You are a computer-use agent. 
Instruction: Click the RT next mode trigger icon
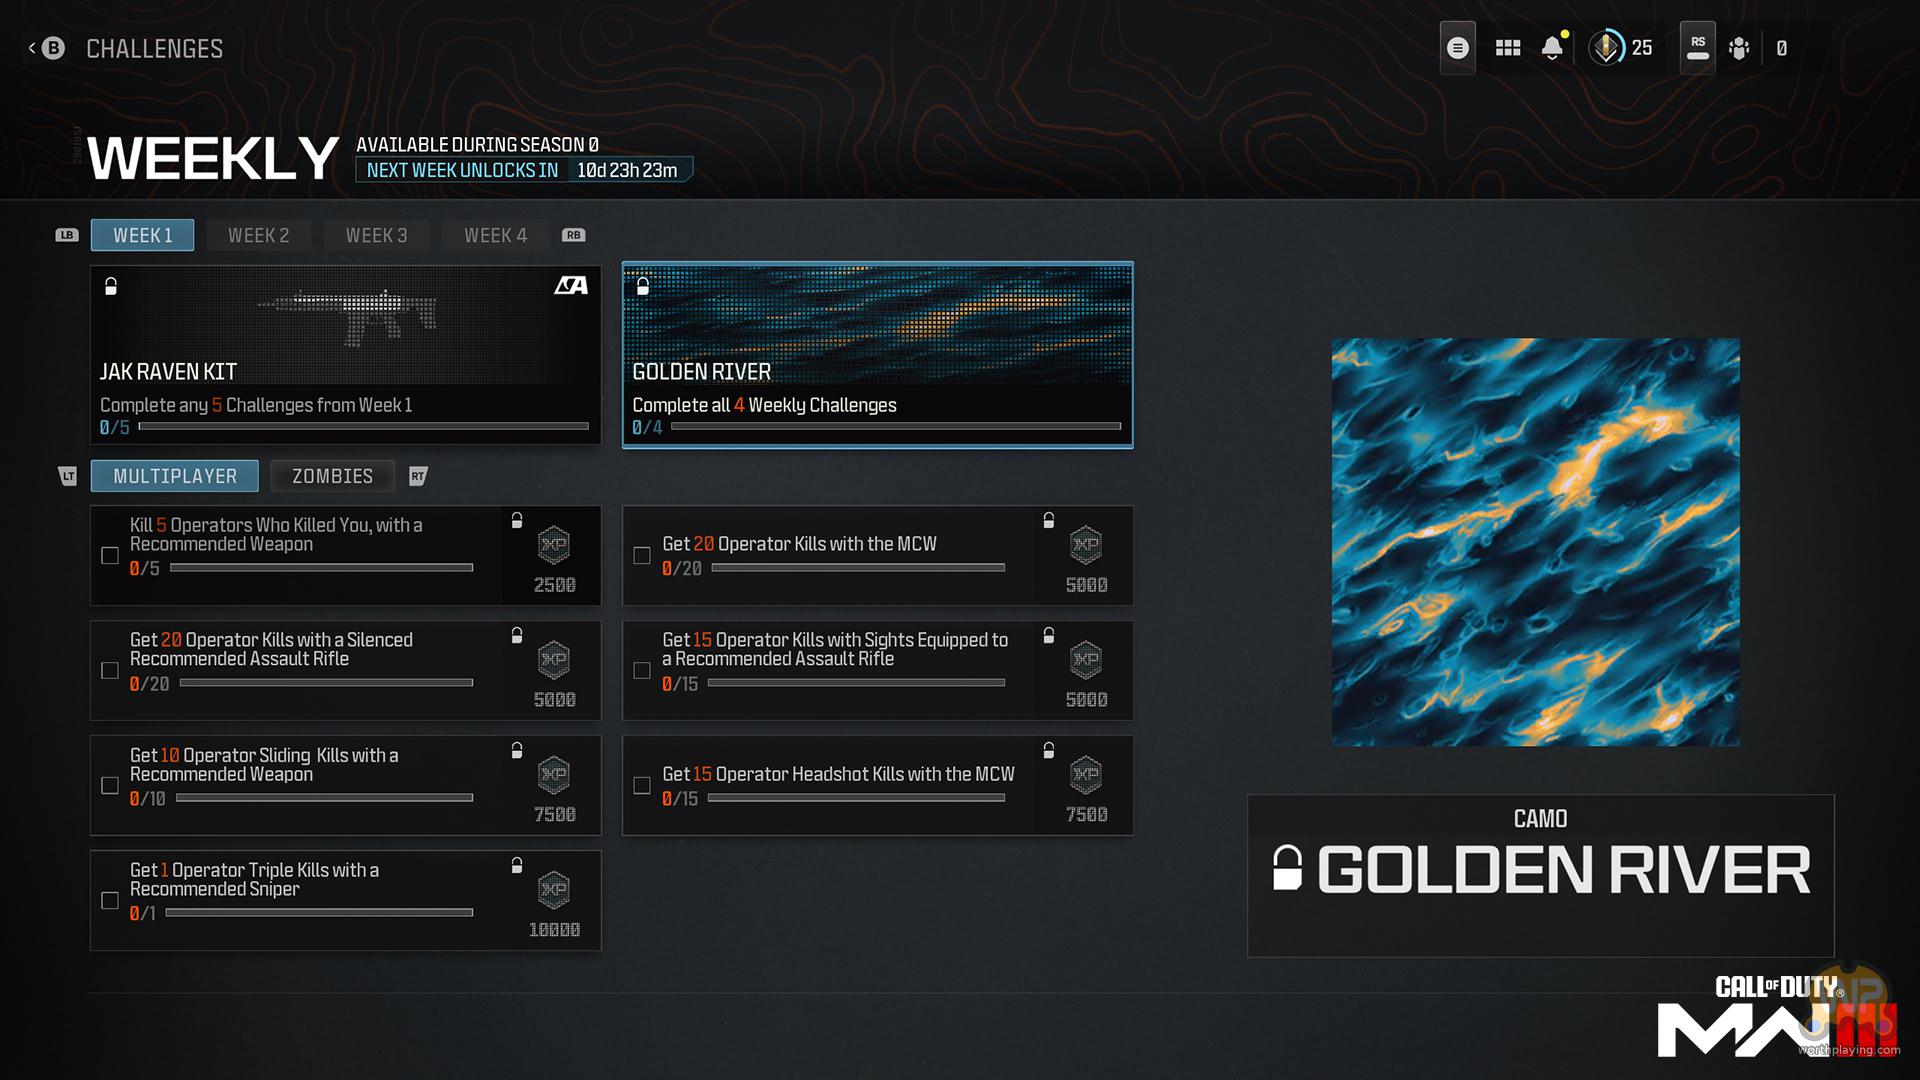coord(418,476)
